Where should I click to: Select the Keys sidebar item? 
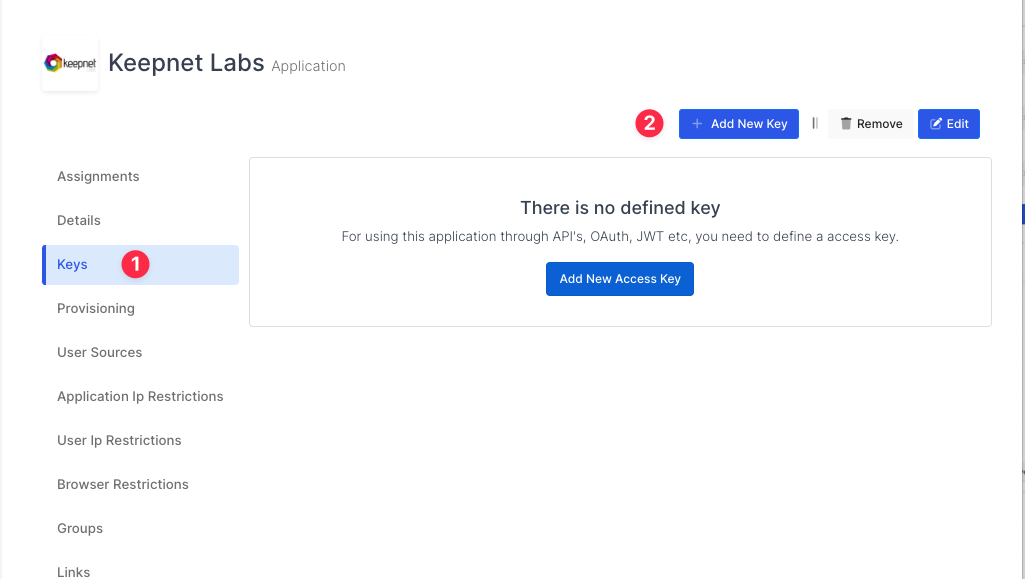coord(73,265)
